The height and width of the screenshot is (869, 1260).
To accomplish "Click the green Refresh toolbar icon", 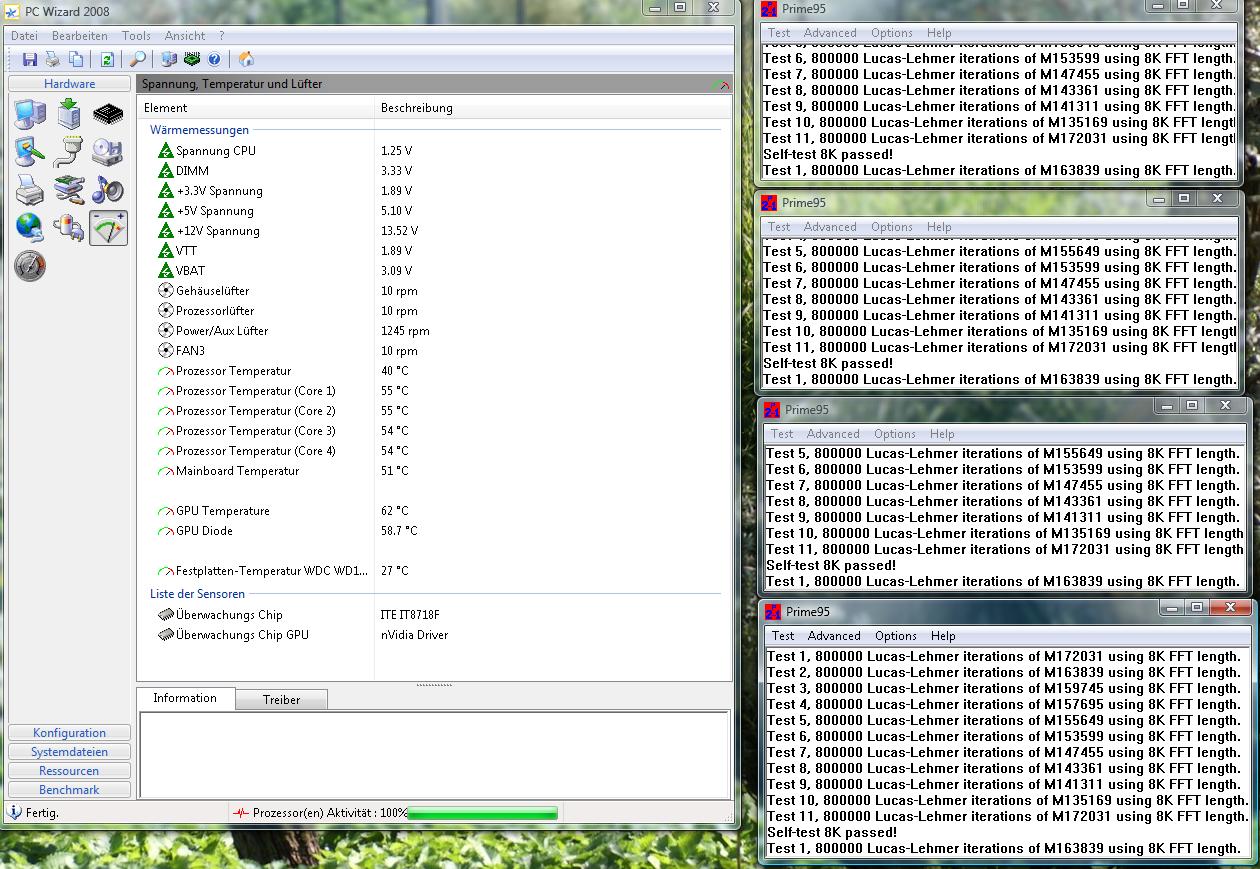I will point(107,60).
